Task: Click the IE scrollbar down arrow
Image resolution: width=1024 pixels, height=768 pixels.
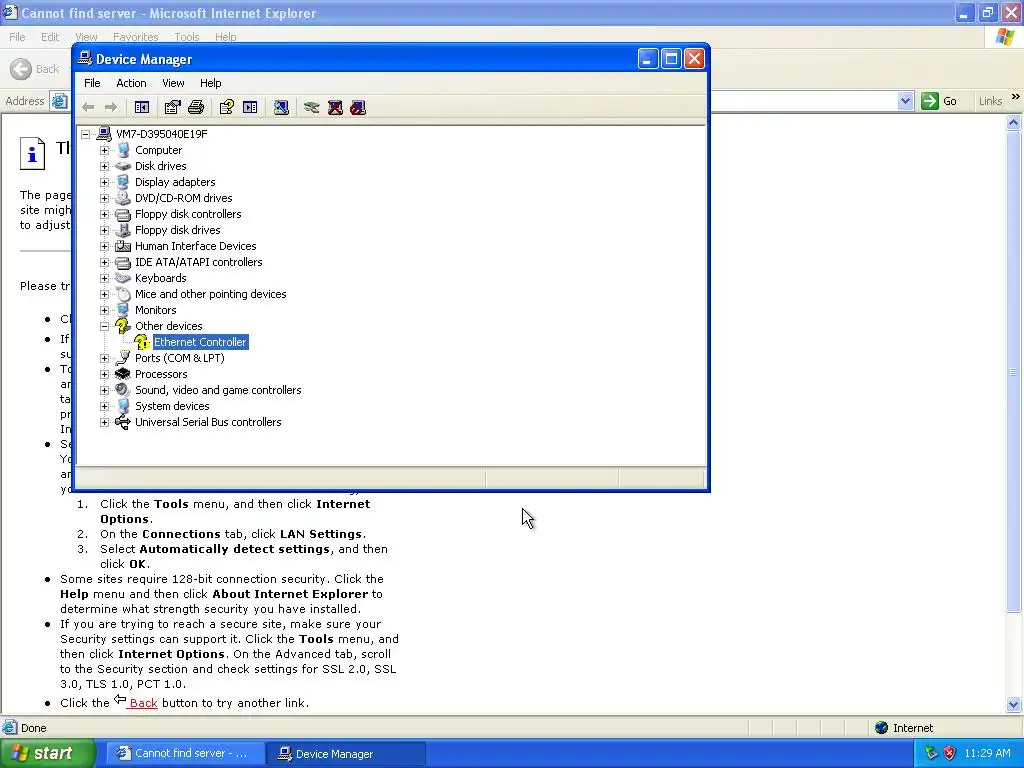Action: click(x=1014, y=704)
